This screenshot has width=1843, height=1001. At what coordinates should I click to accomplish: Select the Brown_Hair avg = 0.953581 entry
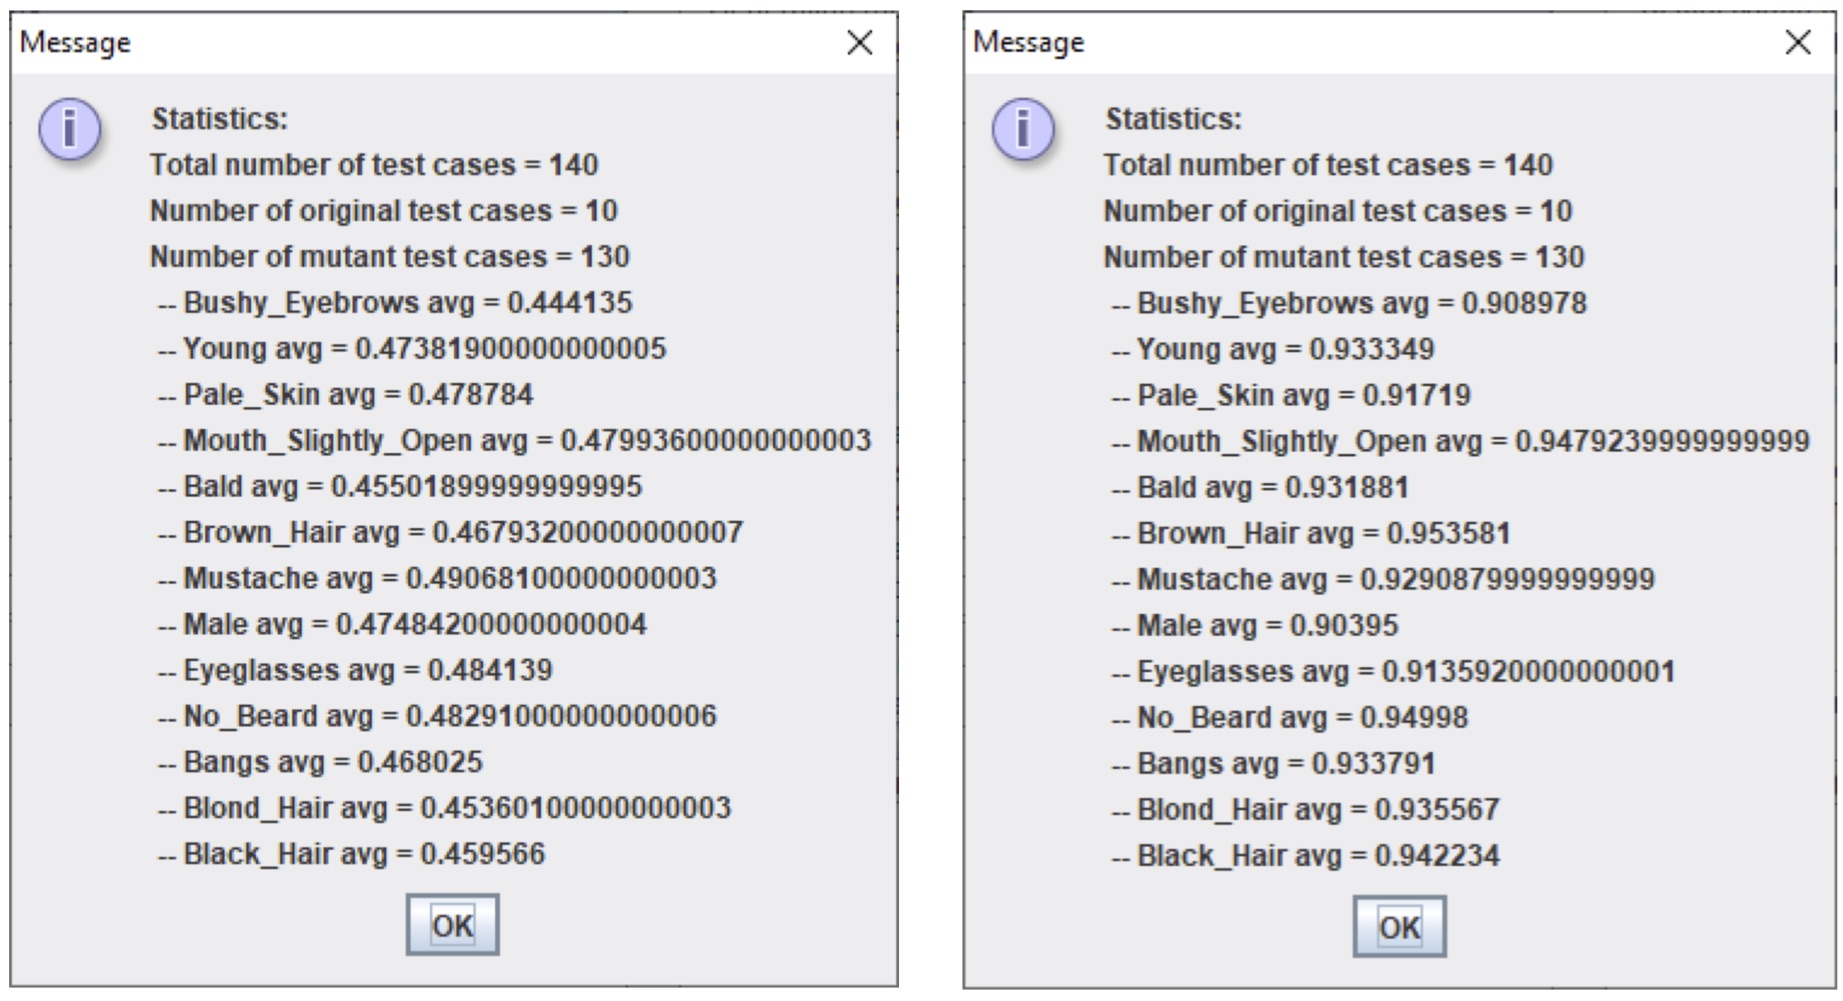1311,533
